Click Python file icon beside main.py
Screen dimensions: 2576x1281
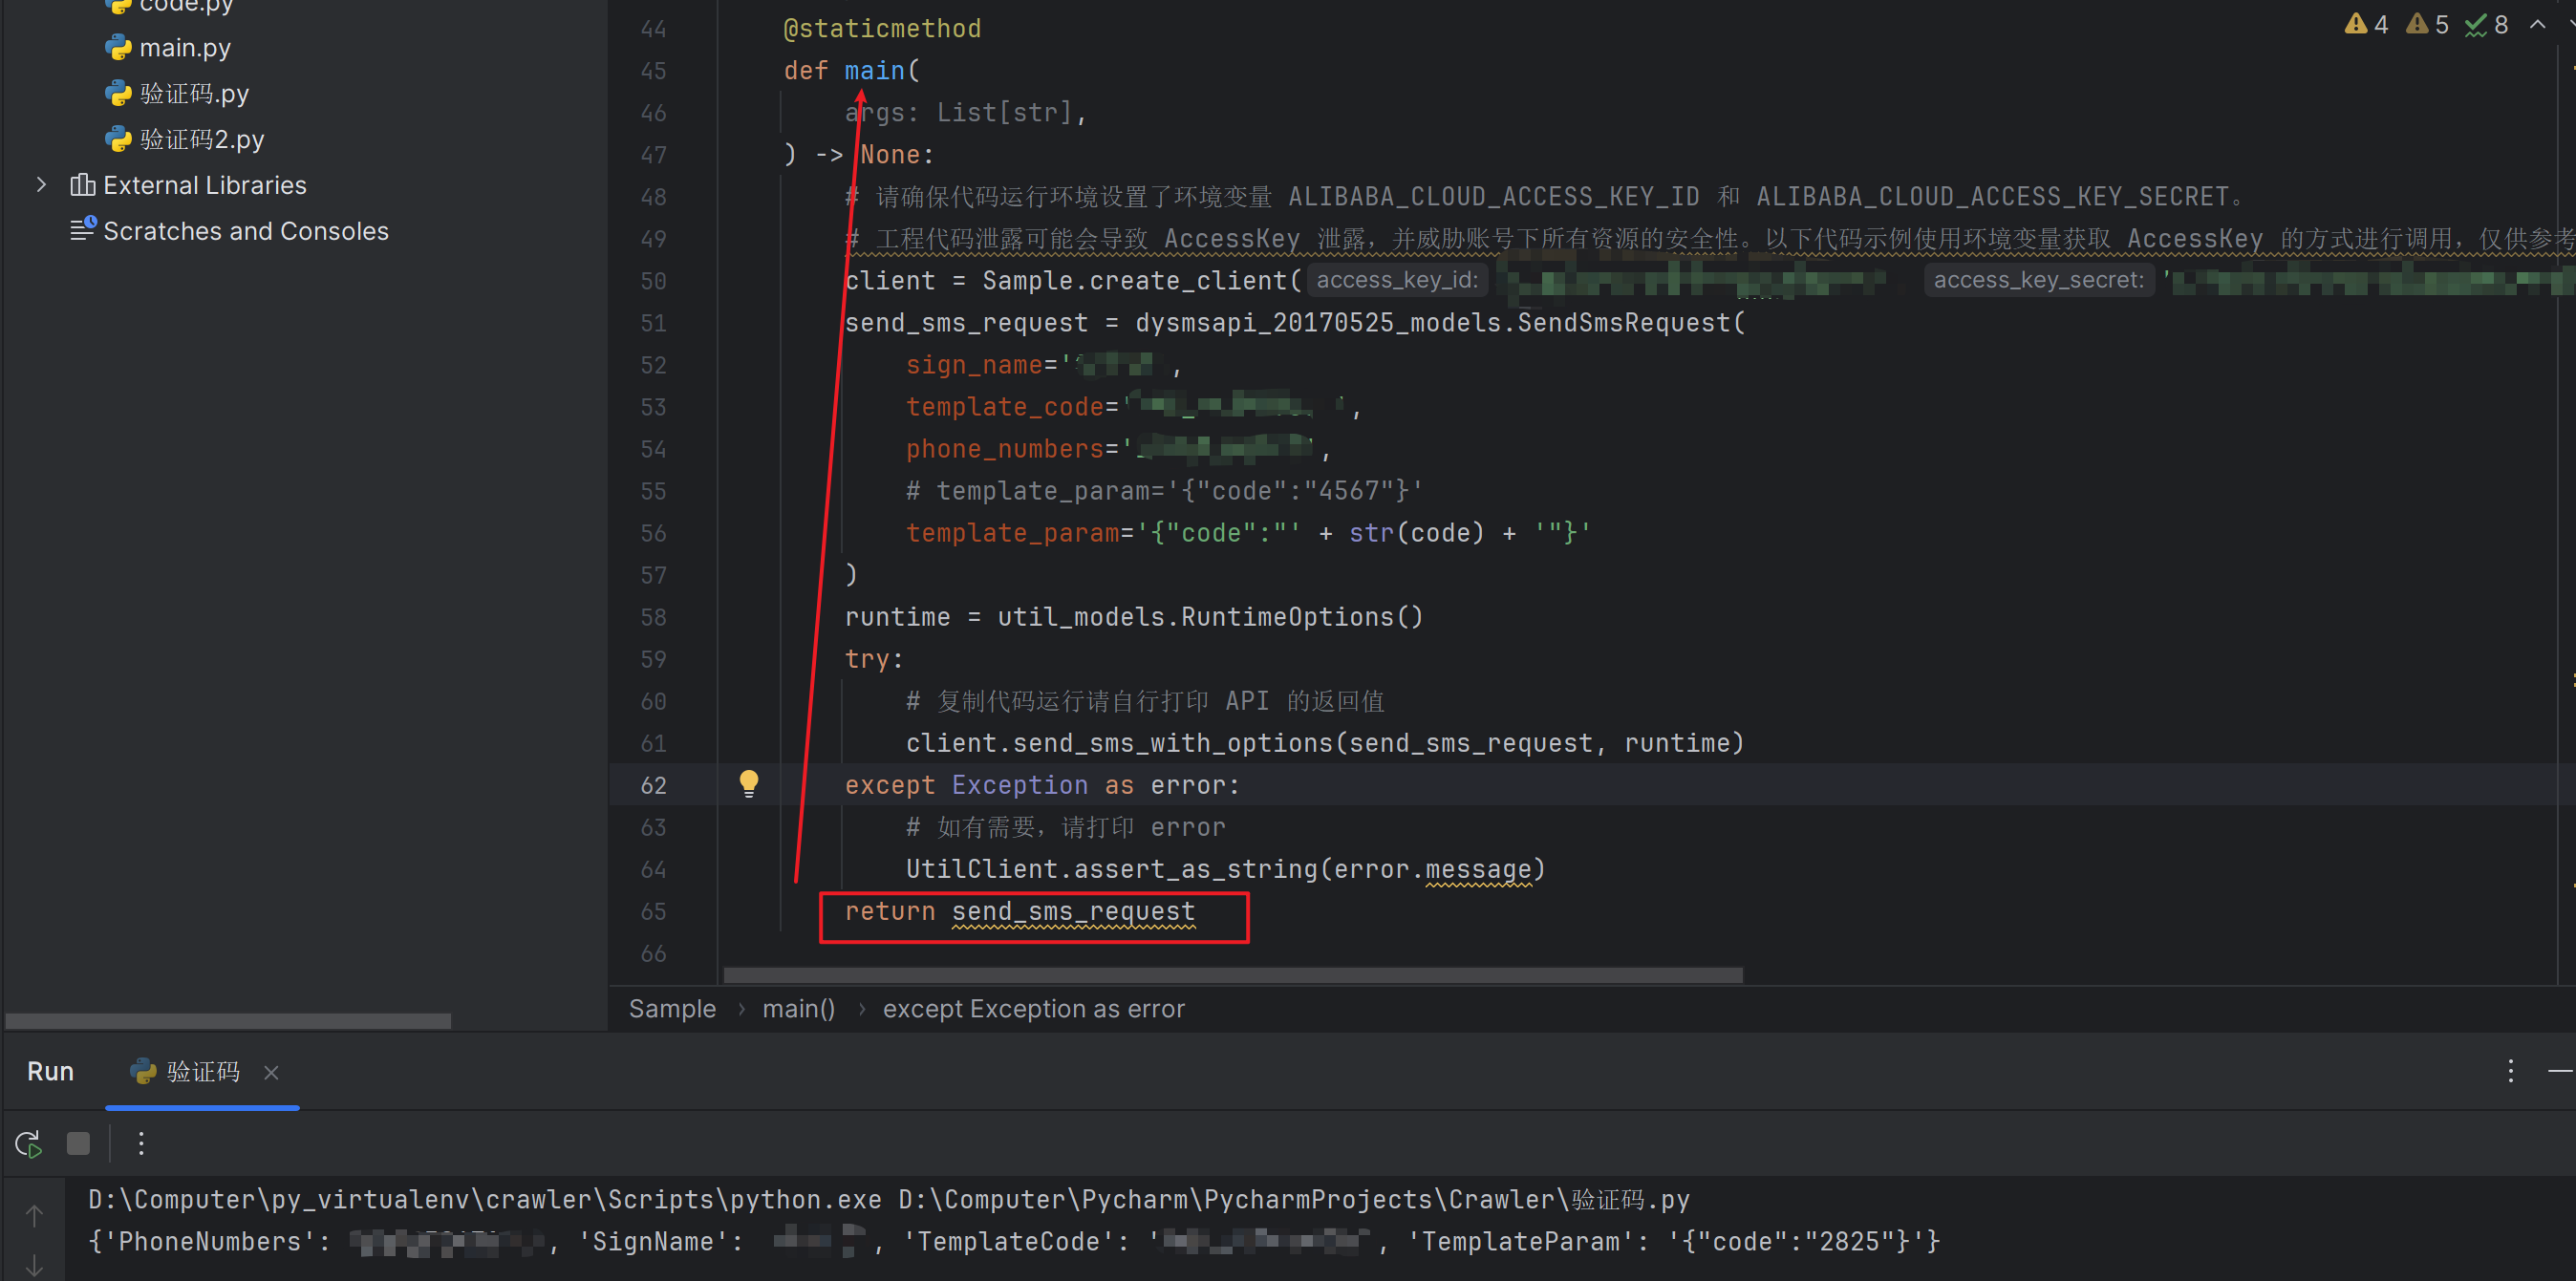[118, 47]
